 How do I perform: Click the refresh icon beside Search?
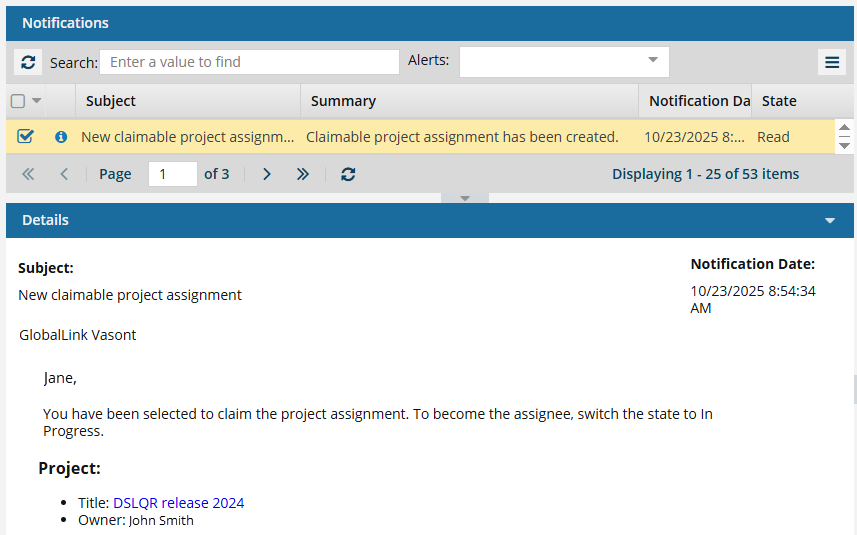(x=28, y=62)
